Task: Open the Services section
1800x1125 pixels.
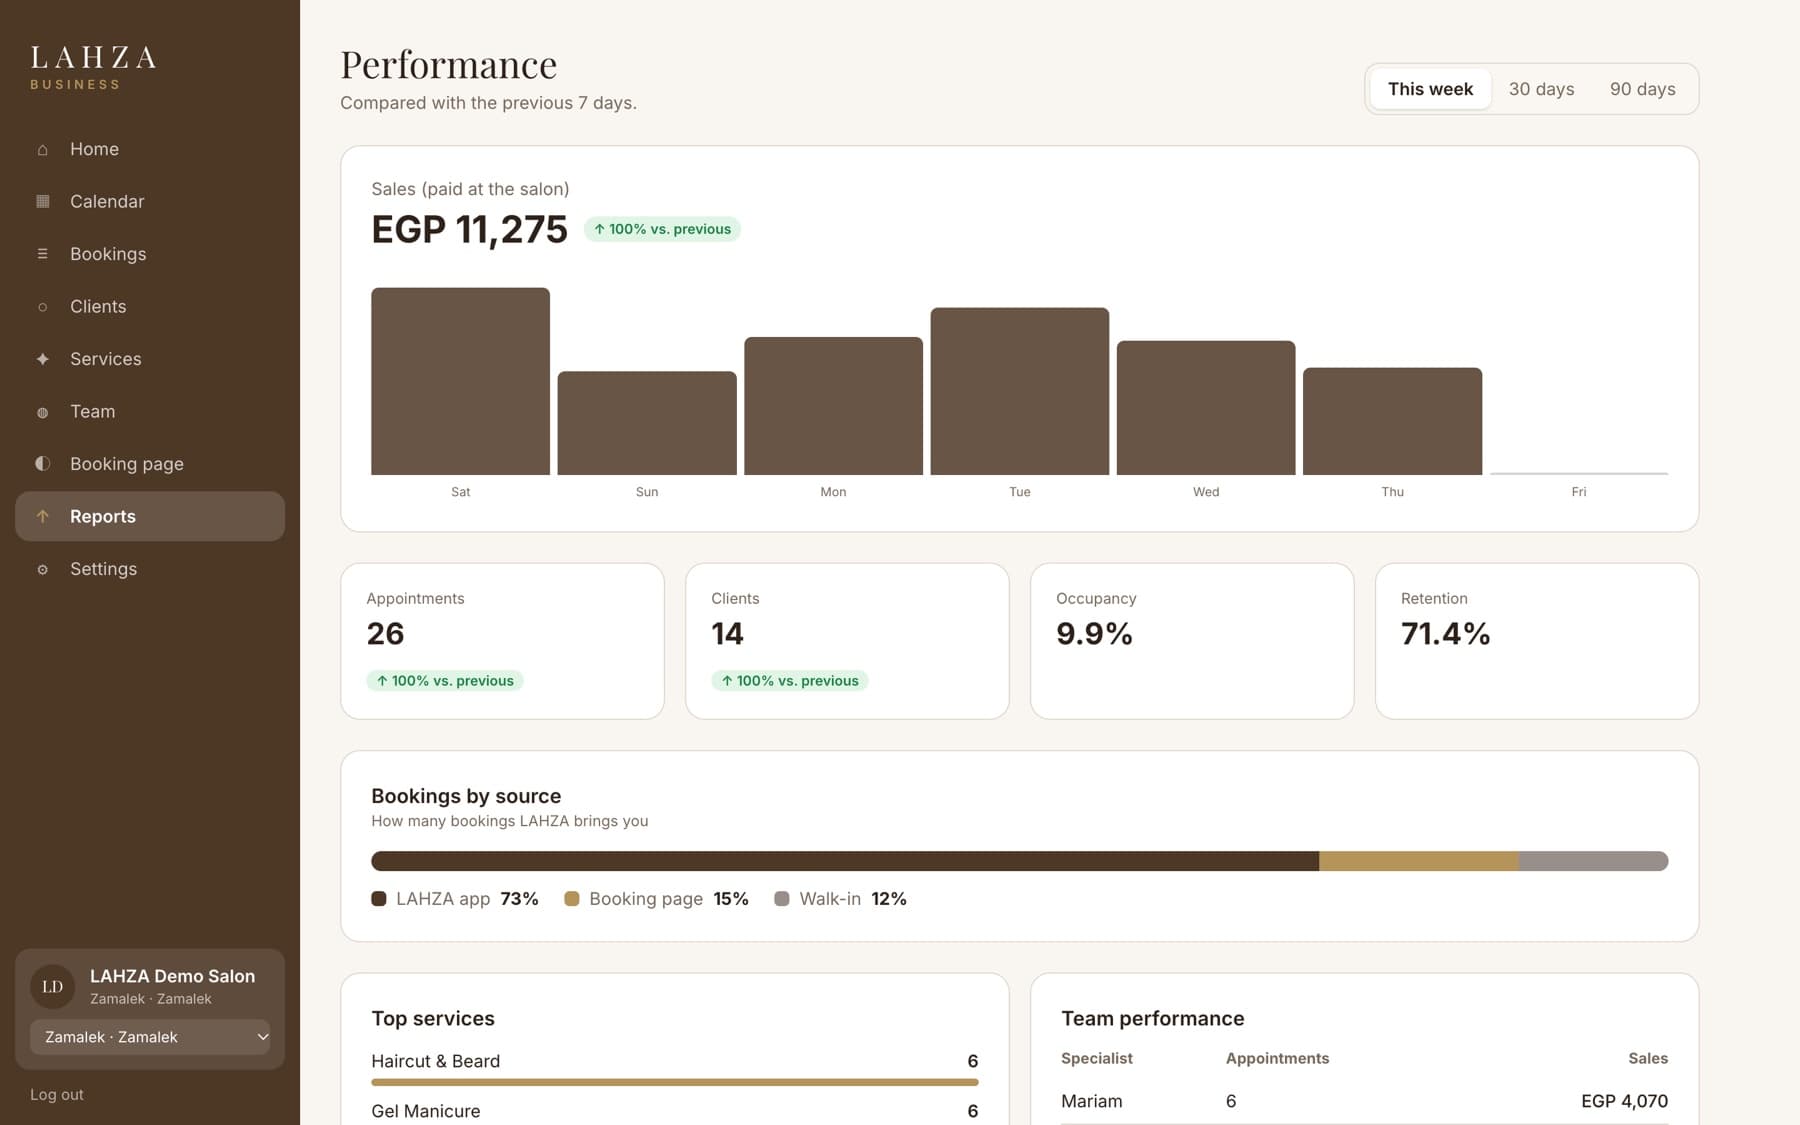Action: click(x=150, y=359)
